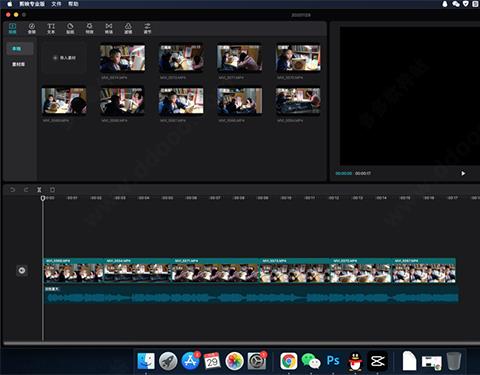Select 素材库 (Material library) in the sidebar
This screenshot has height=375, width=480.
(19, 64)
